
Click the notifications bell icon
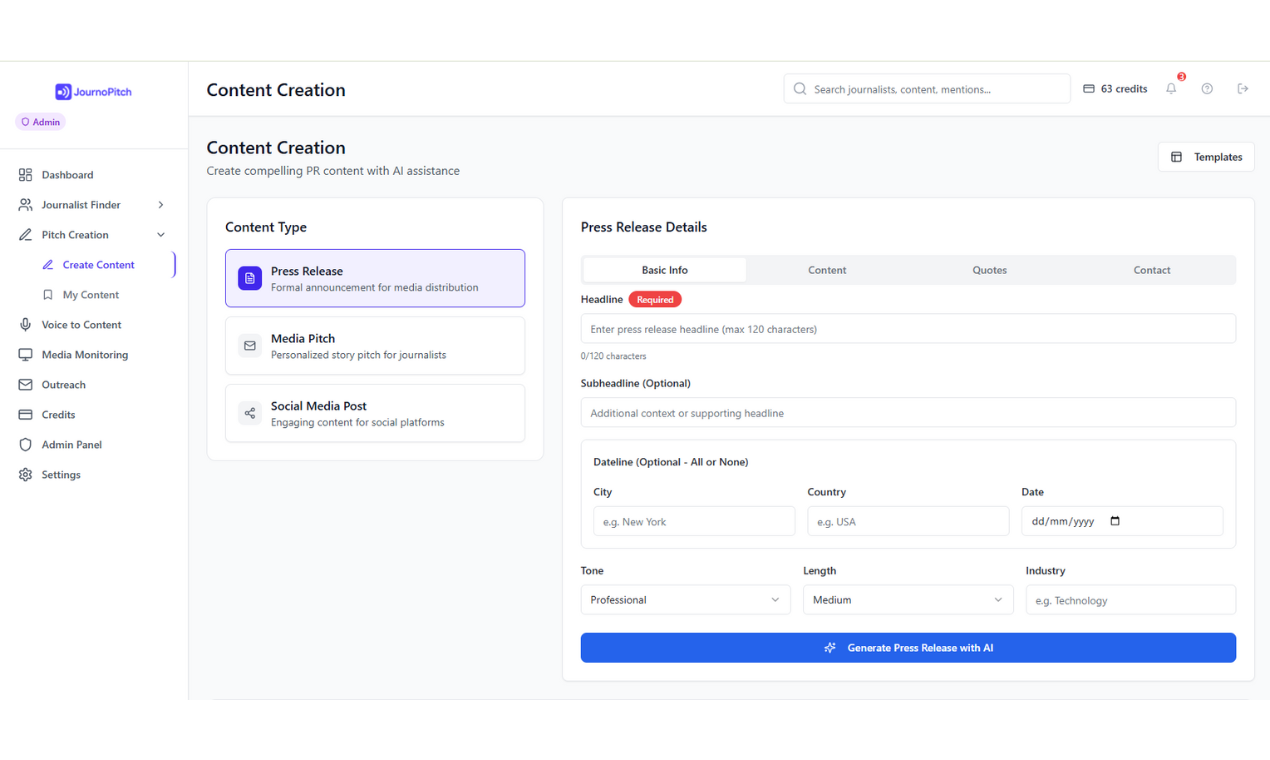(1171, 89)
